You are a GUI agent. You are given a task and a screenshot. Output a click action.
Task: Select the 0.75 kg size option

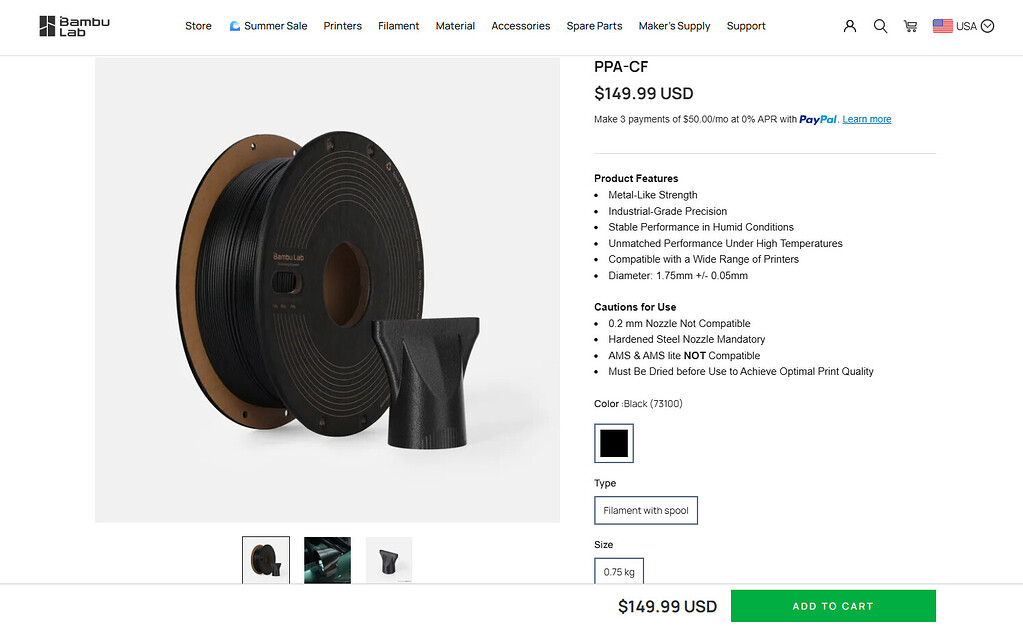pos(619,572)
